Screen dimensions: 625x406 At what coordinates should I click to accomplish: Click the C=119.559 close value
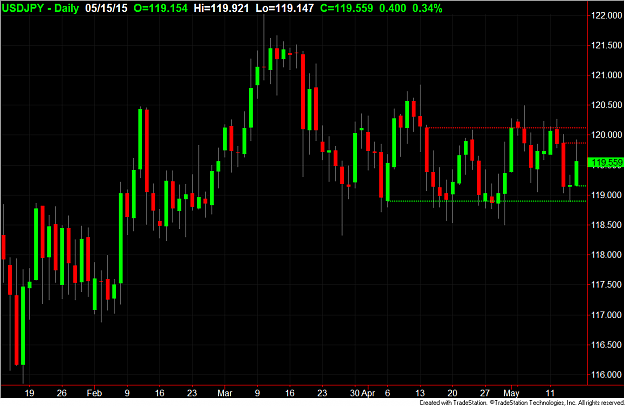pyautogui.click(x=346, y=8)
